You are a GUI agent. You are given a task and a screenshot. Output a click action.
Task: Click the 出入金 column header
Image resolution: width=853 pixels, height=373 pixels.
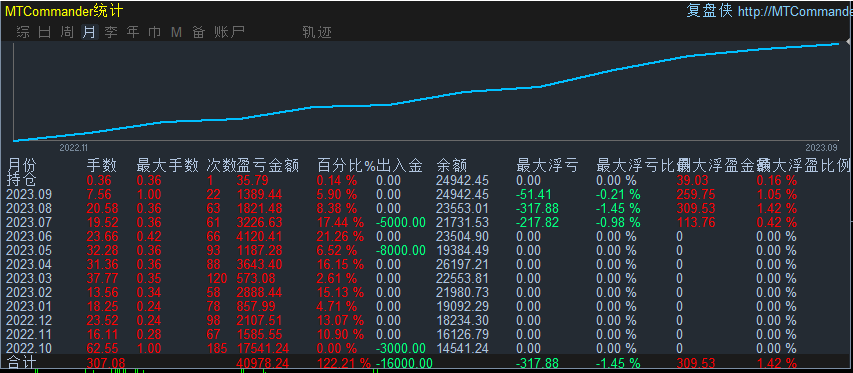[399, 165]
